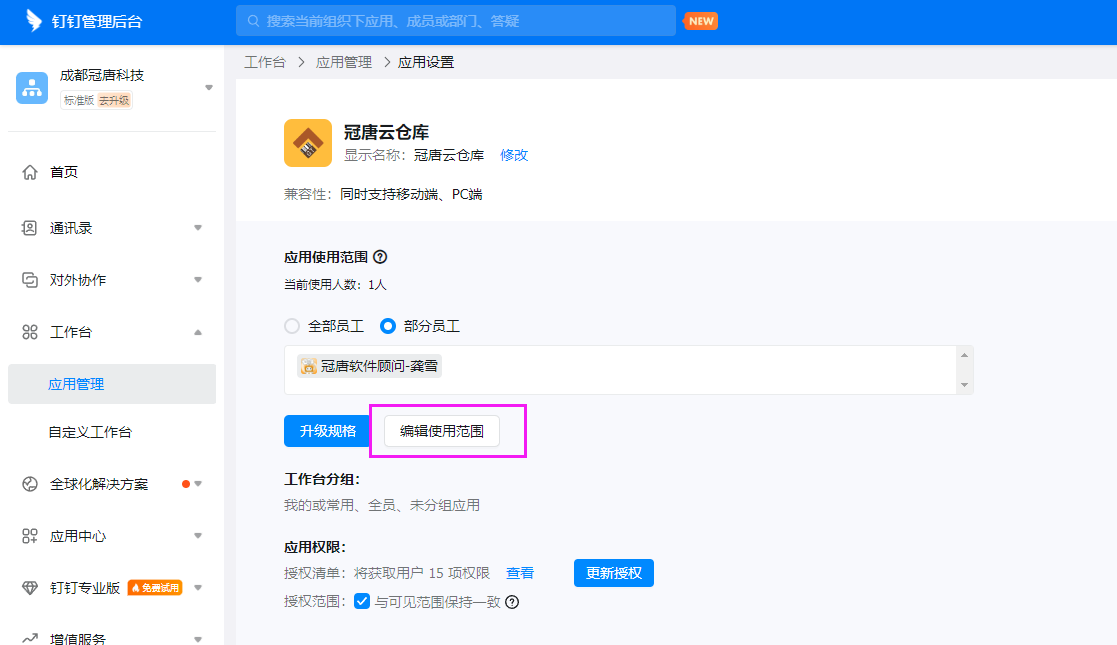
Task: Expand the 应用中心 menu arrow
Action: tap(198, 536)
